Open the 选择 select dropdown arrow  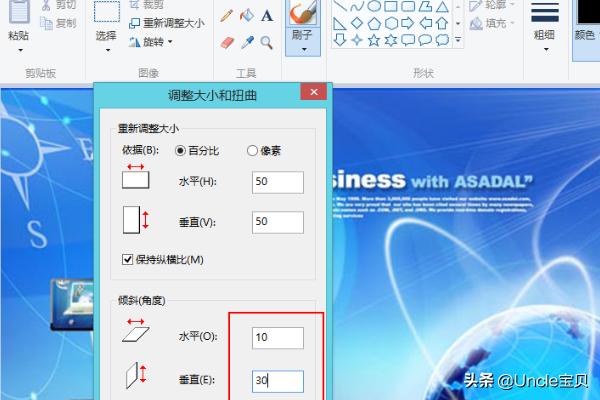108,50
